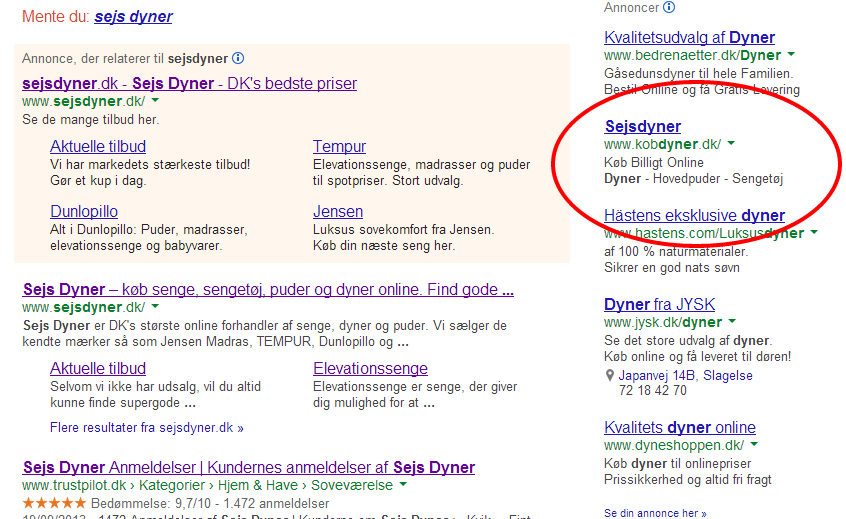
Task: Click 'sejs dyner' spelling suggestion link
Action: click(133, 17)
